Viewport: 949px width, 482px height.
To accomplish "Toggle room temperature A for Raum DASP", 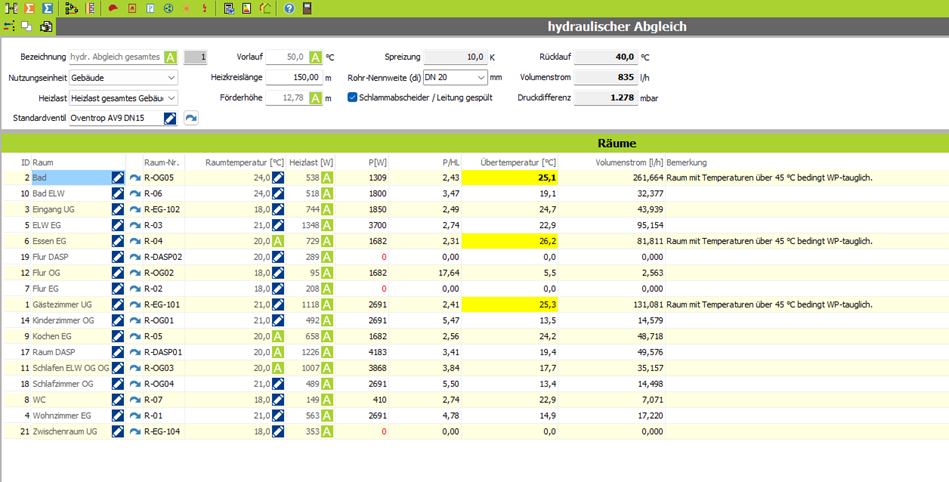I will [x=278, y=352].
